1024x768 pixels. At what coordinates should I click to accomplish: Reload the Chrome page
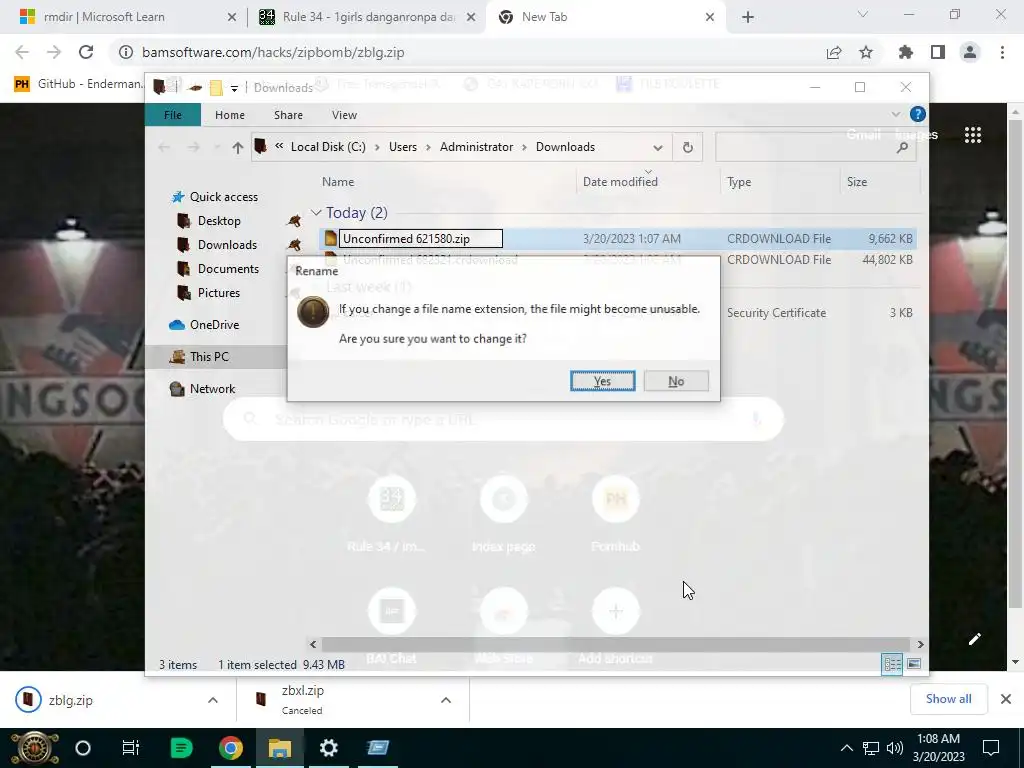coord(86,52)
